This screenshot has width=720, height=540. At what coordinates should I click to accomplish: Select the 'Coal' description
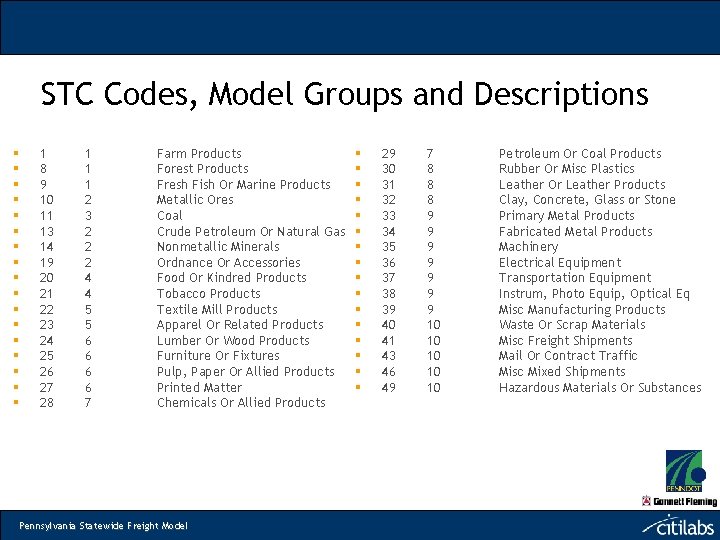[x=169, y=216]
